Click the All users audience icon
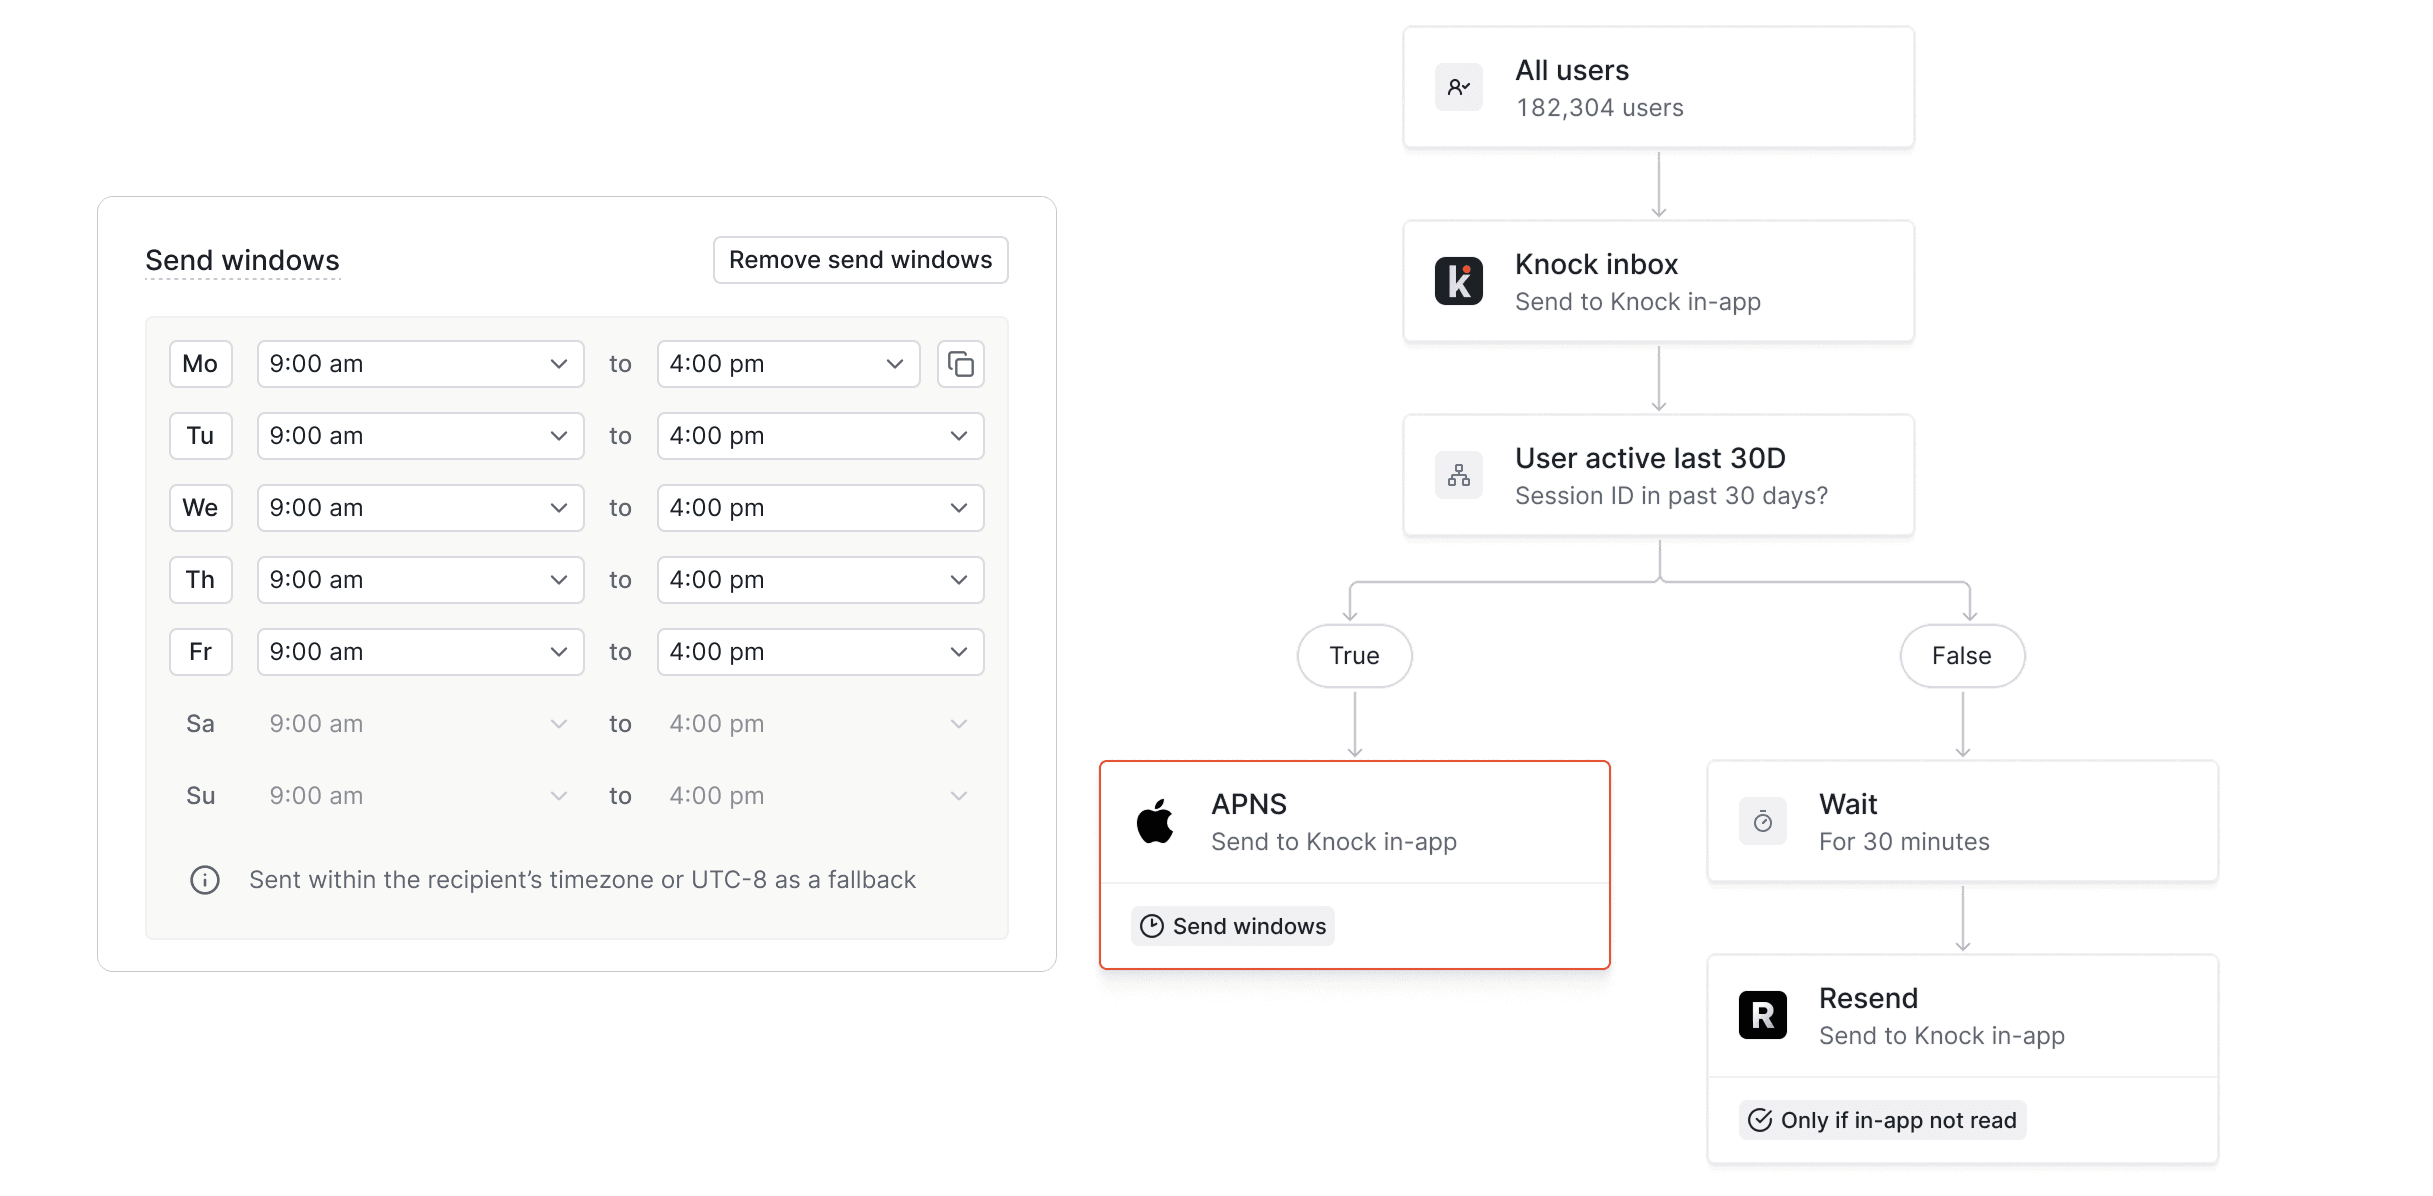This screenshot has width=2433, height=1196. [1458, 87]
